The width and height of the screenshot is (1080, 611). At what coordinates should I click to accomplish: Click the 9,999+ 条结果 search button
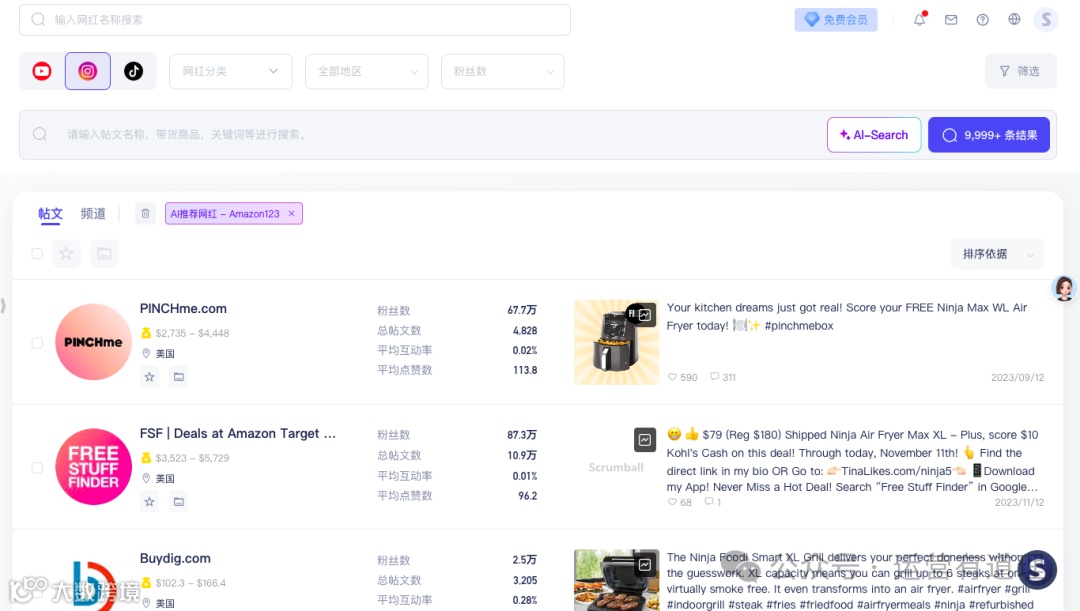coord(989,135)
